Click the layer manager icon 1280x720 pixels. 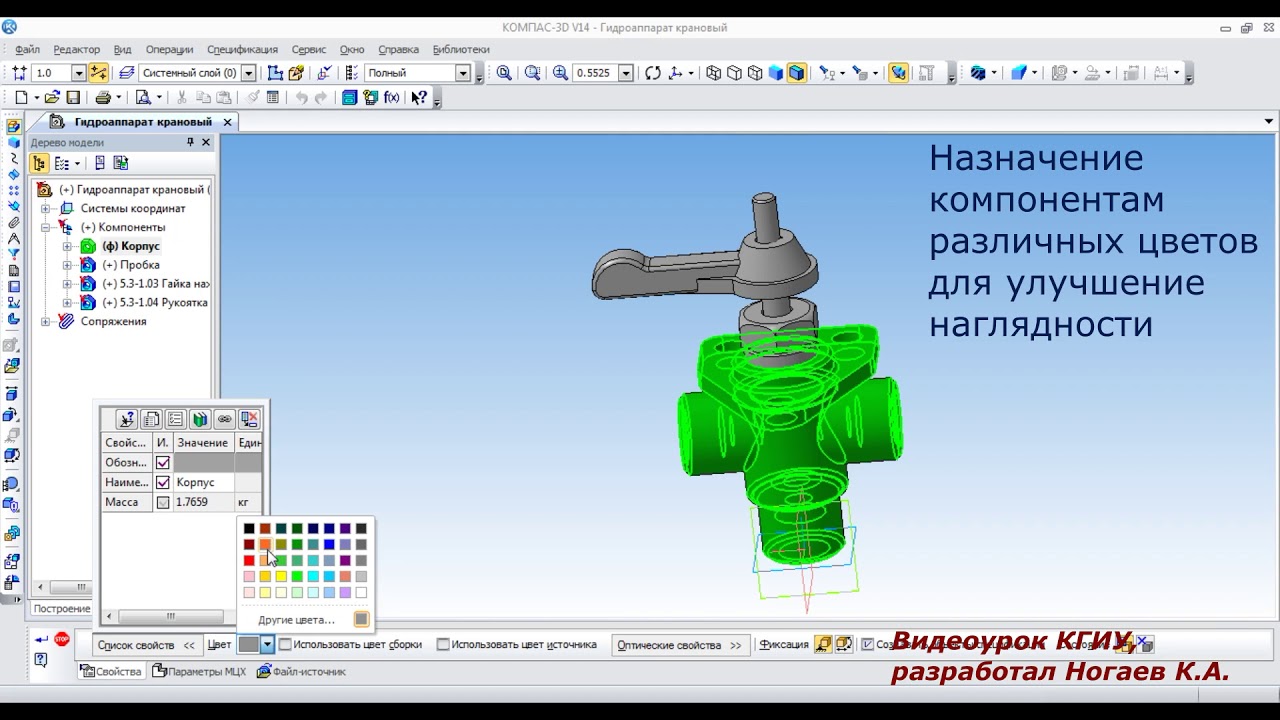pos(127,73)
